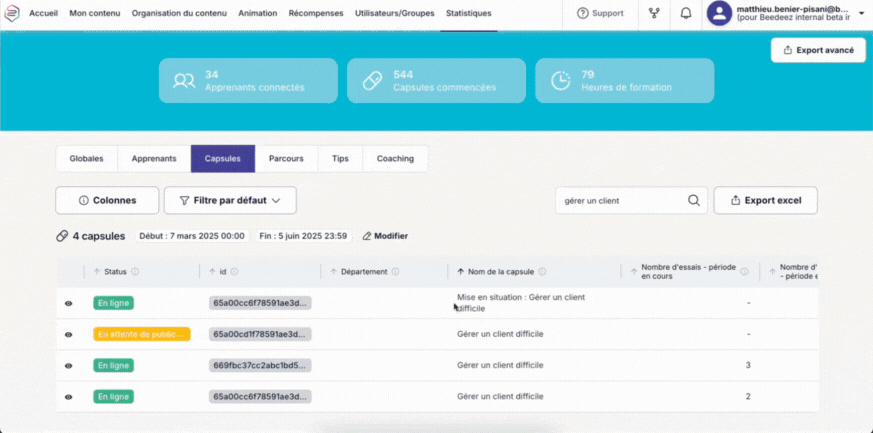Viewport: 873px width, 433px height.
Task: Open the organization hierarchy icon
Action: [x=654, y=14]
